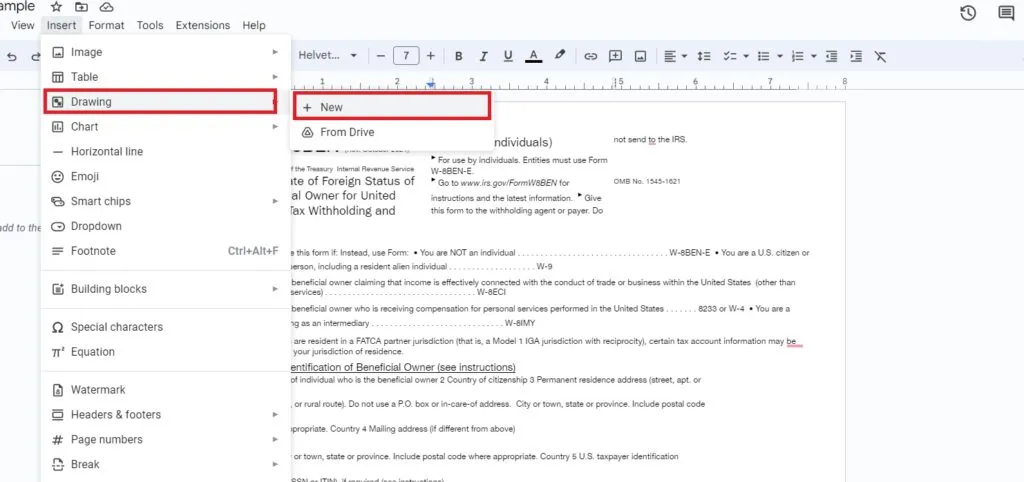Click the 'Identification of Beneficial Owner' heading
Viewport: 1024px width, 482px height.
coord(402,367)
